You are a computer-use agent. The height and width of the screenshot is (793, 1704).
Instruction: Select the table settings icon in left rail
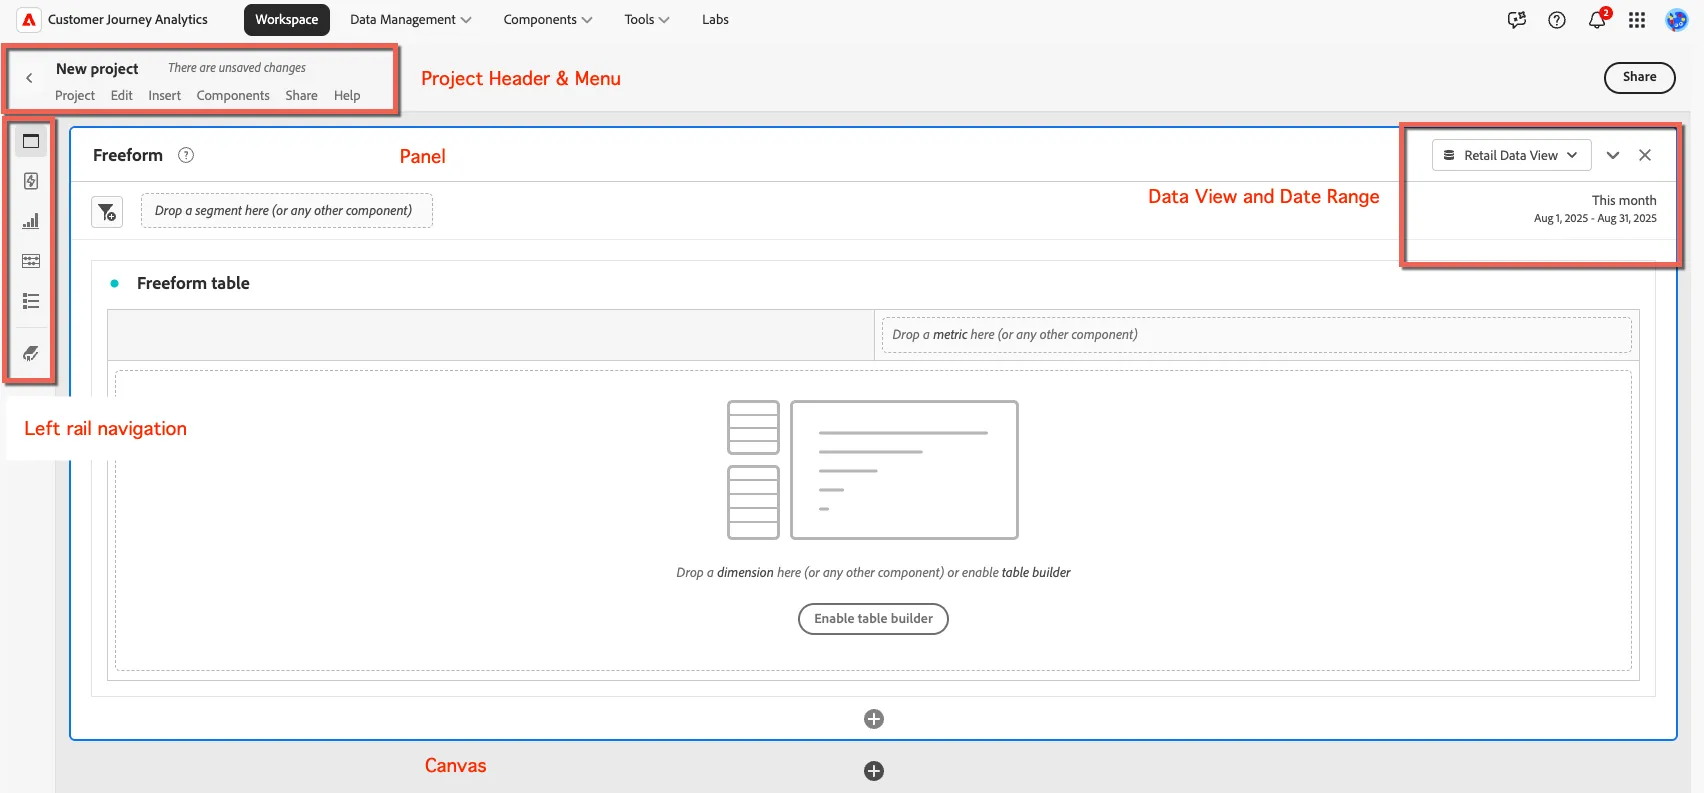[x=31, y=261]
